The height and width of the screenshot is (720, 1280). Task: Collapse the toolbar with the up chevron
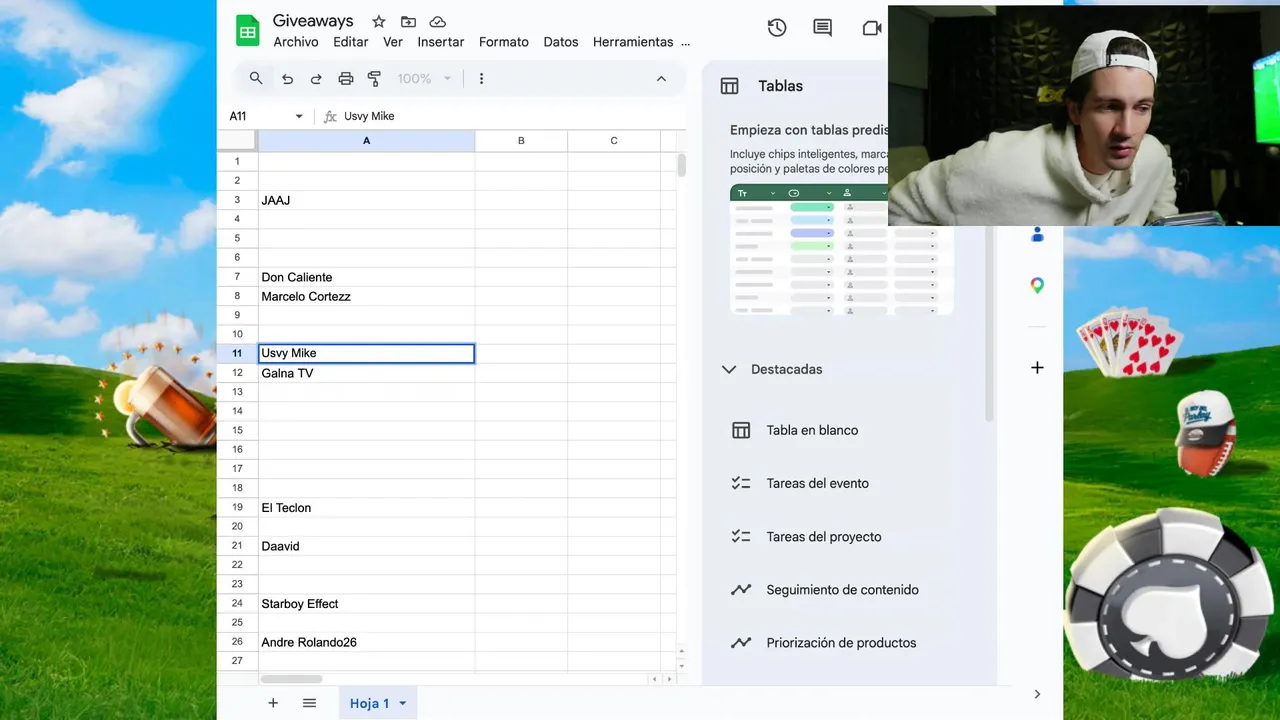[661, 79]
